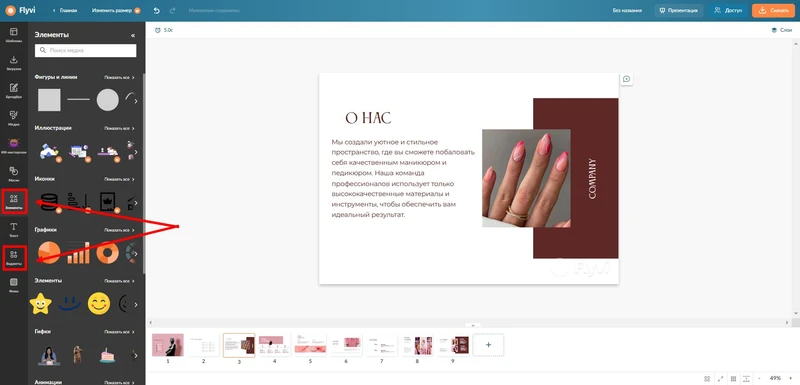Advance the Графики row with right chevron

(136, 254)
